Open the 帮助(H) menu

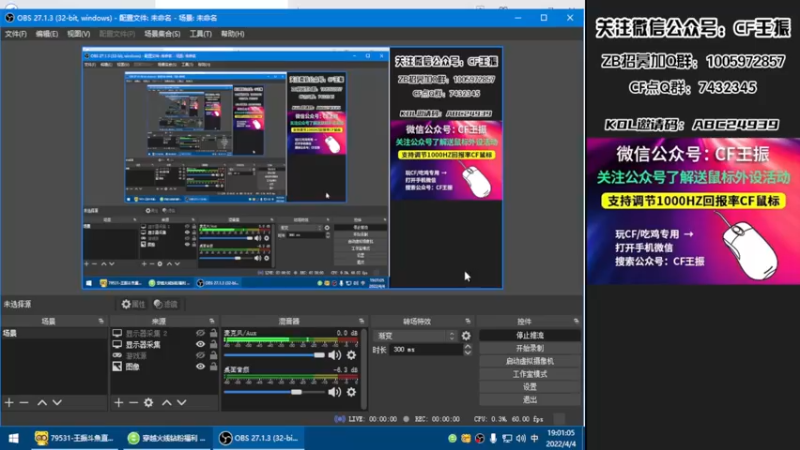pyautogui.click(x=232, y=34)
